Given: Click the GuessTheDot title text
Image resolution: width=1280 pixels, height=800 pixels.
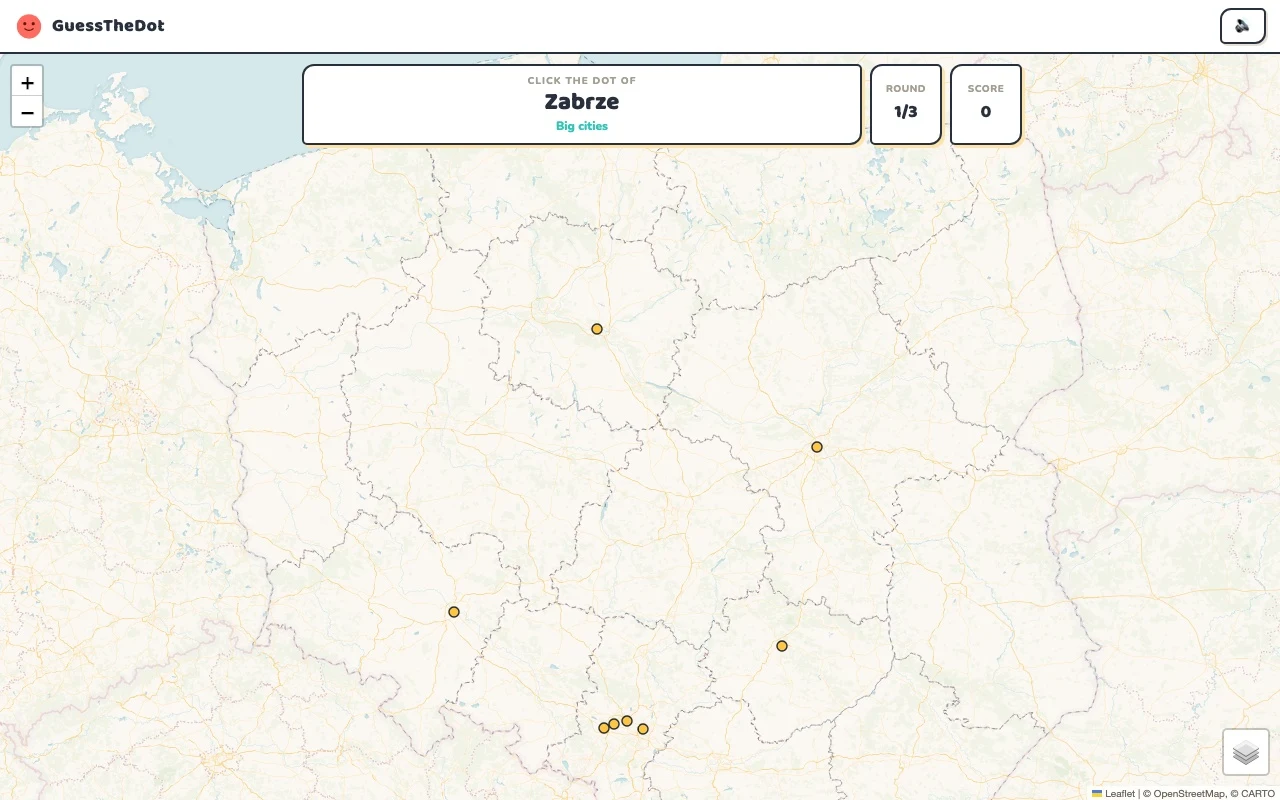Looking at the screenshot, I should 108,26.
